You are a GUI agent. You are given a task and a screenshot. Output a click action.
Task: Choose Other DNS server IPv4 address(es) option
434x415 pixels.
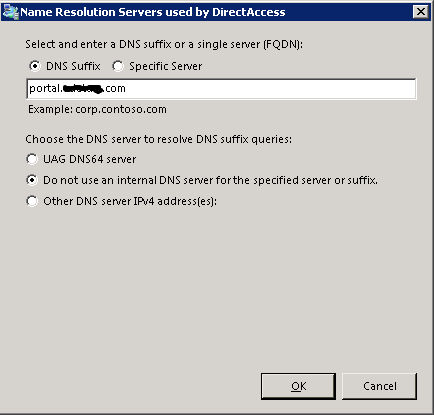point(32,201)
